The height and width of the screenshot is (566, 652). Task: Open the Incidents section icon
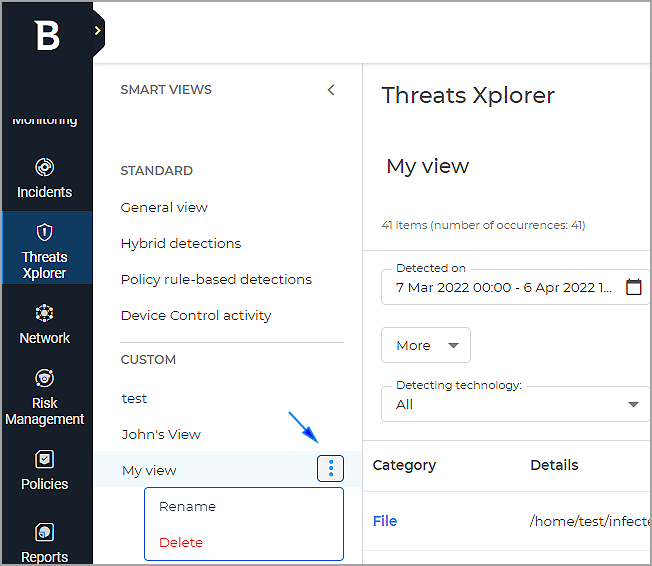tap(45, 167)
